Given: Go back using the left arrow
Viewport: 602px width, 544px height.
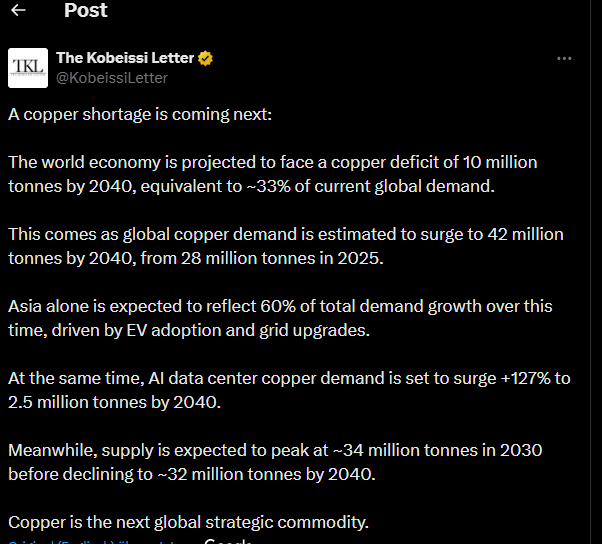Looking at the screenshot, I should [19, 11].
